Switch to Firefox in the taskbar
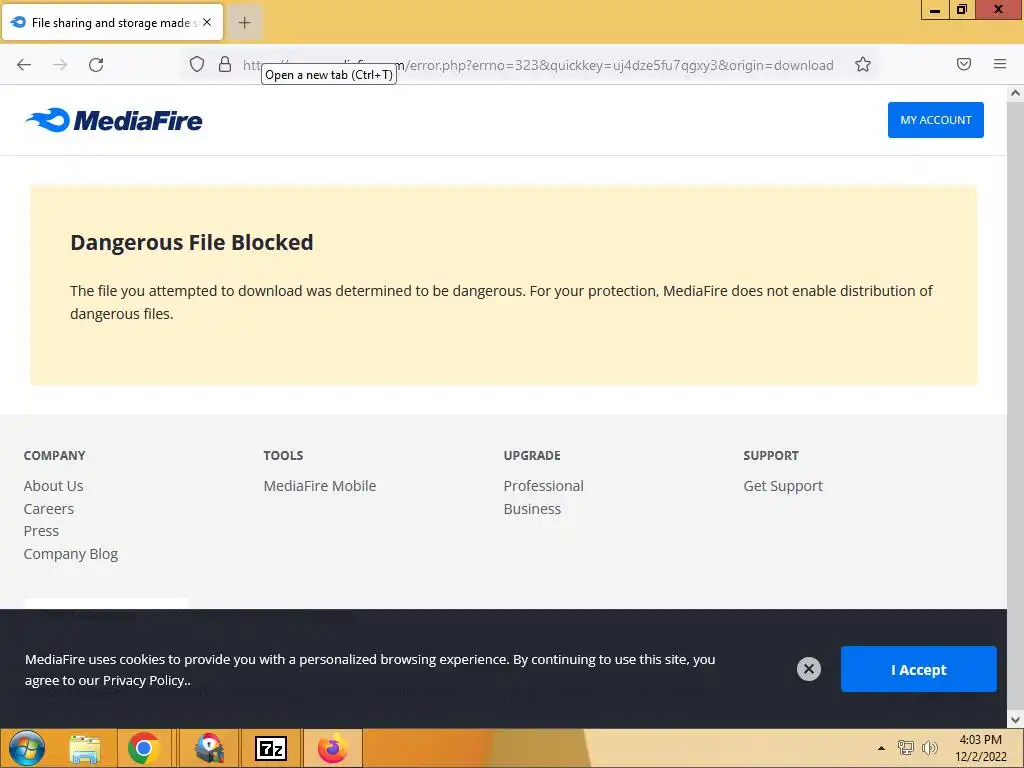The image size is (1024, 768). [x=332, y=748]
